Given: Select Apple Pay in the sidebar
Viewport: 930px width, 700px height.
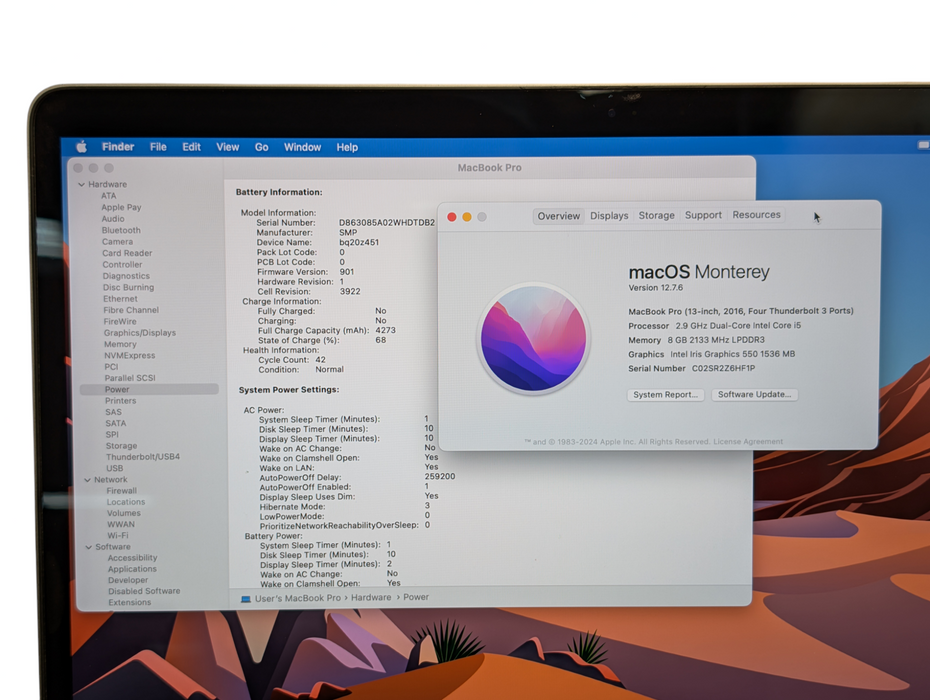Looking at the screenshot, I should tap(121, 207).
